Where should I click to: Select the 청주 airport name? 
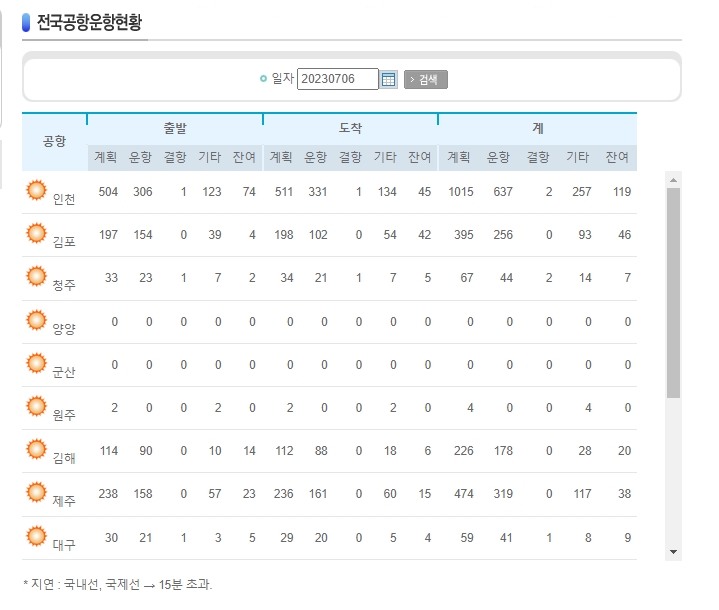click(64, 285)
